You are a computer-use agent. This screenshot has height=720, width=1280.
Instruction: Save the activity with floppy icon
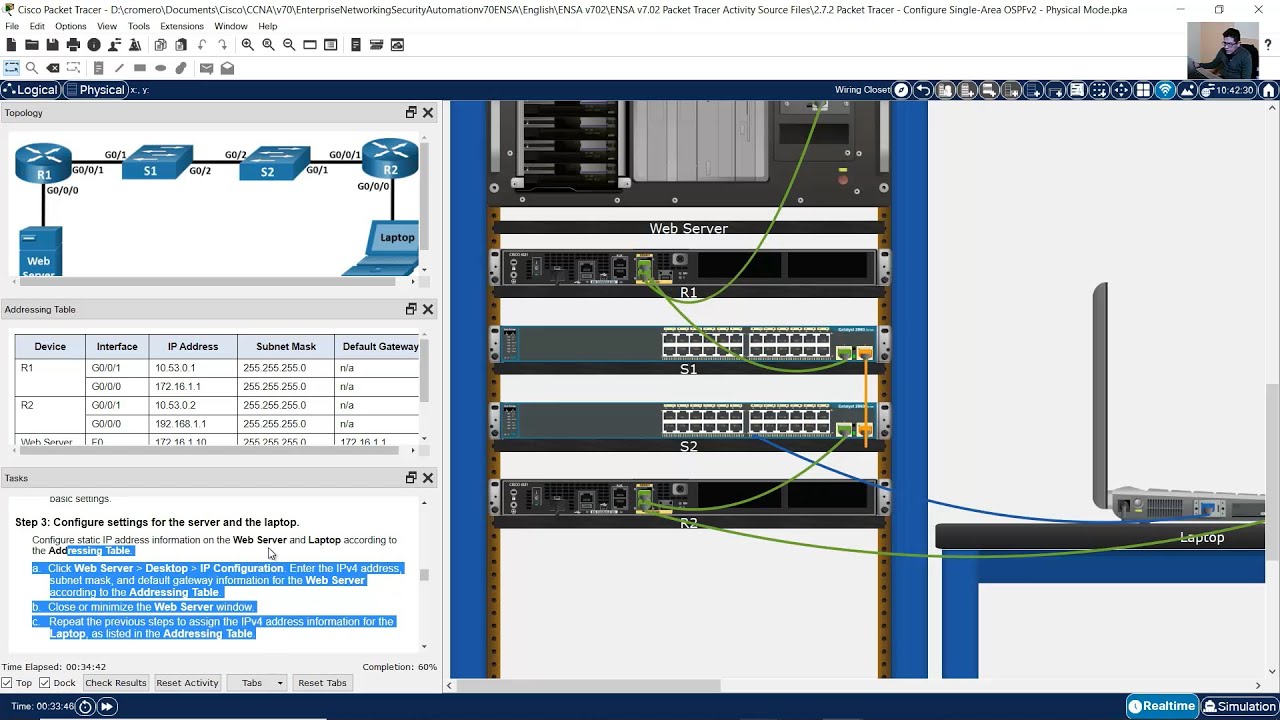point(52,45)
